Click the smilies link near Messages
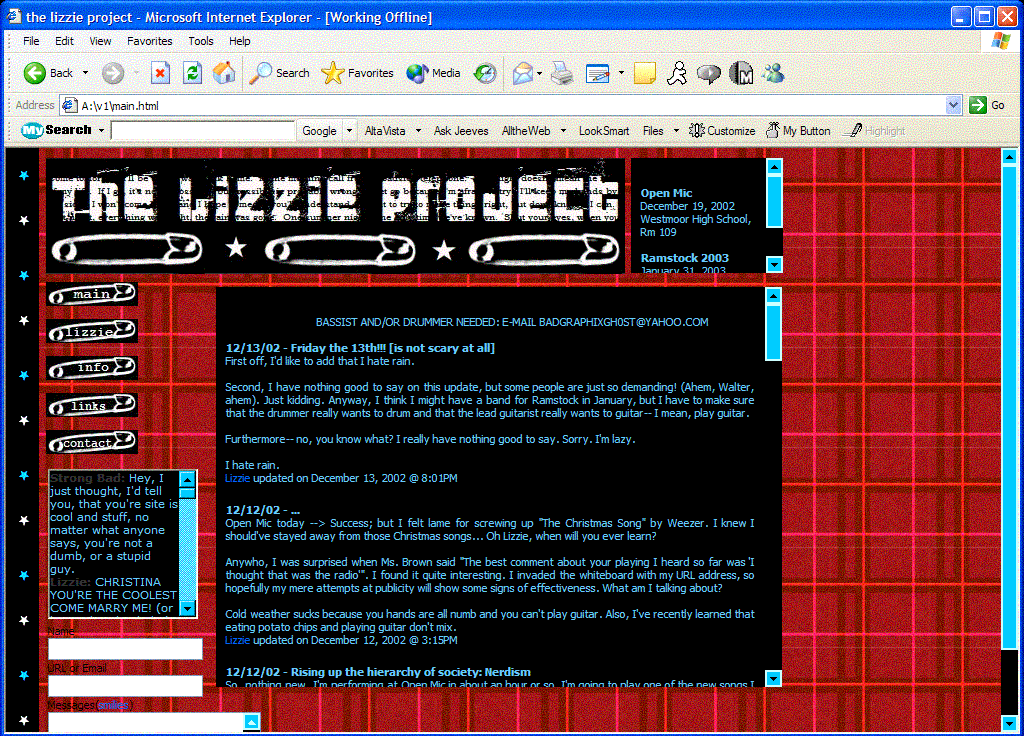The height and width of the screenshot is (736, 1024). (x=114, y=705)
